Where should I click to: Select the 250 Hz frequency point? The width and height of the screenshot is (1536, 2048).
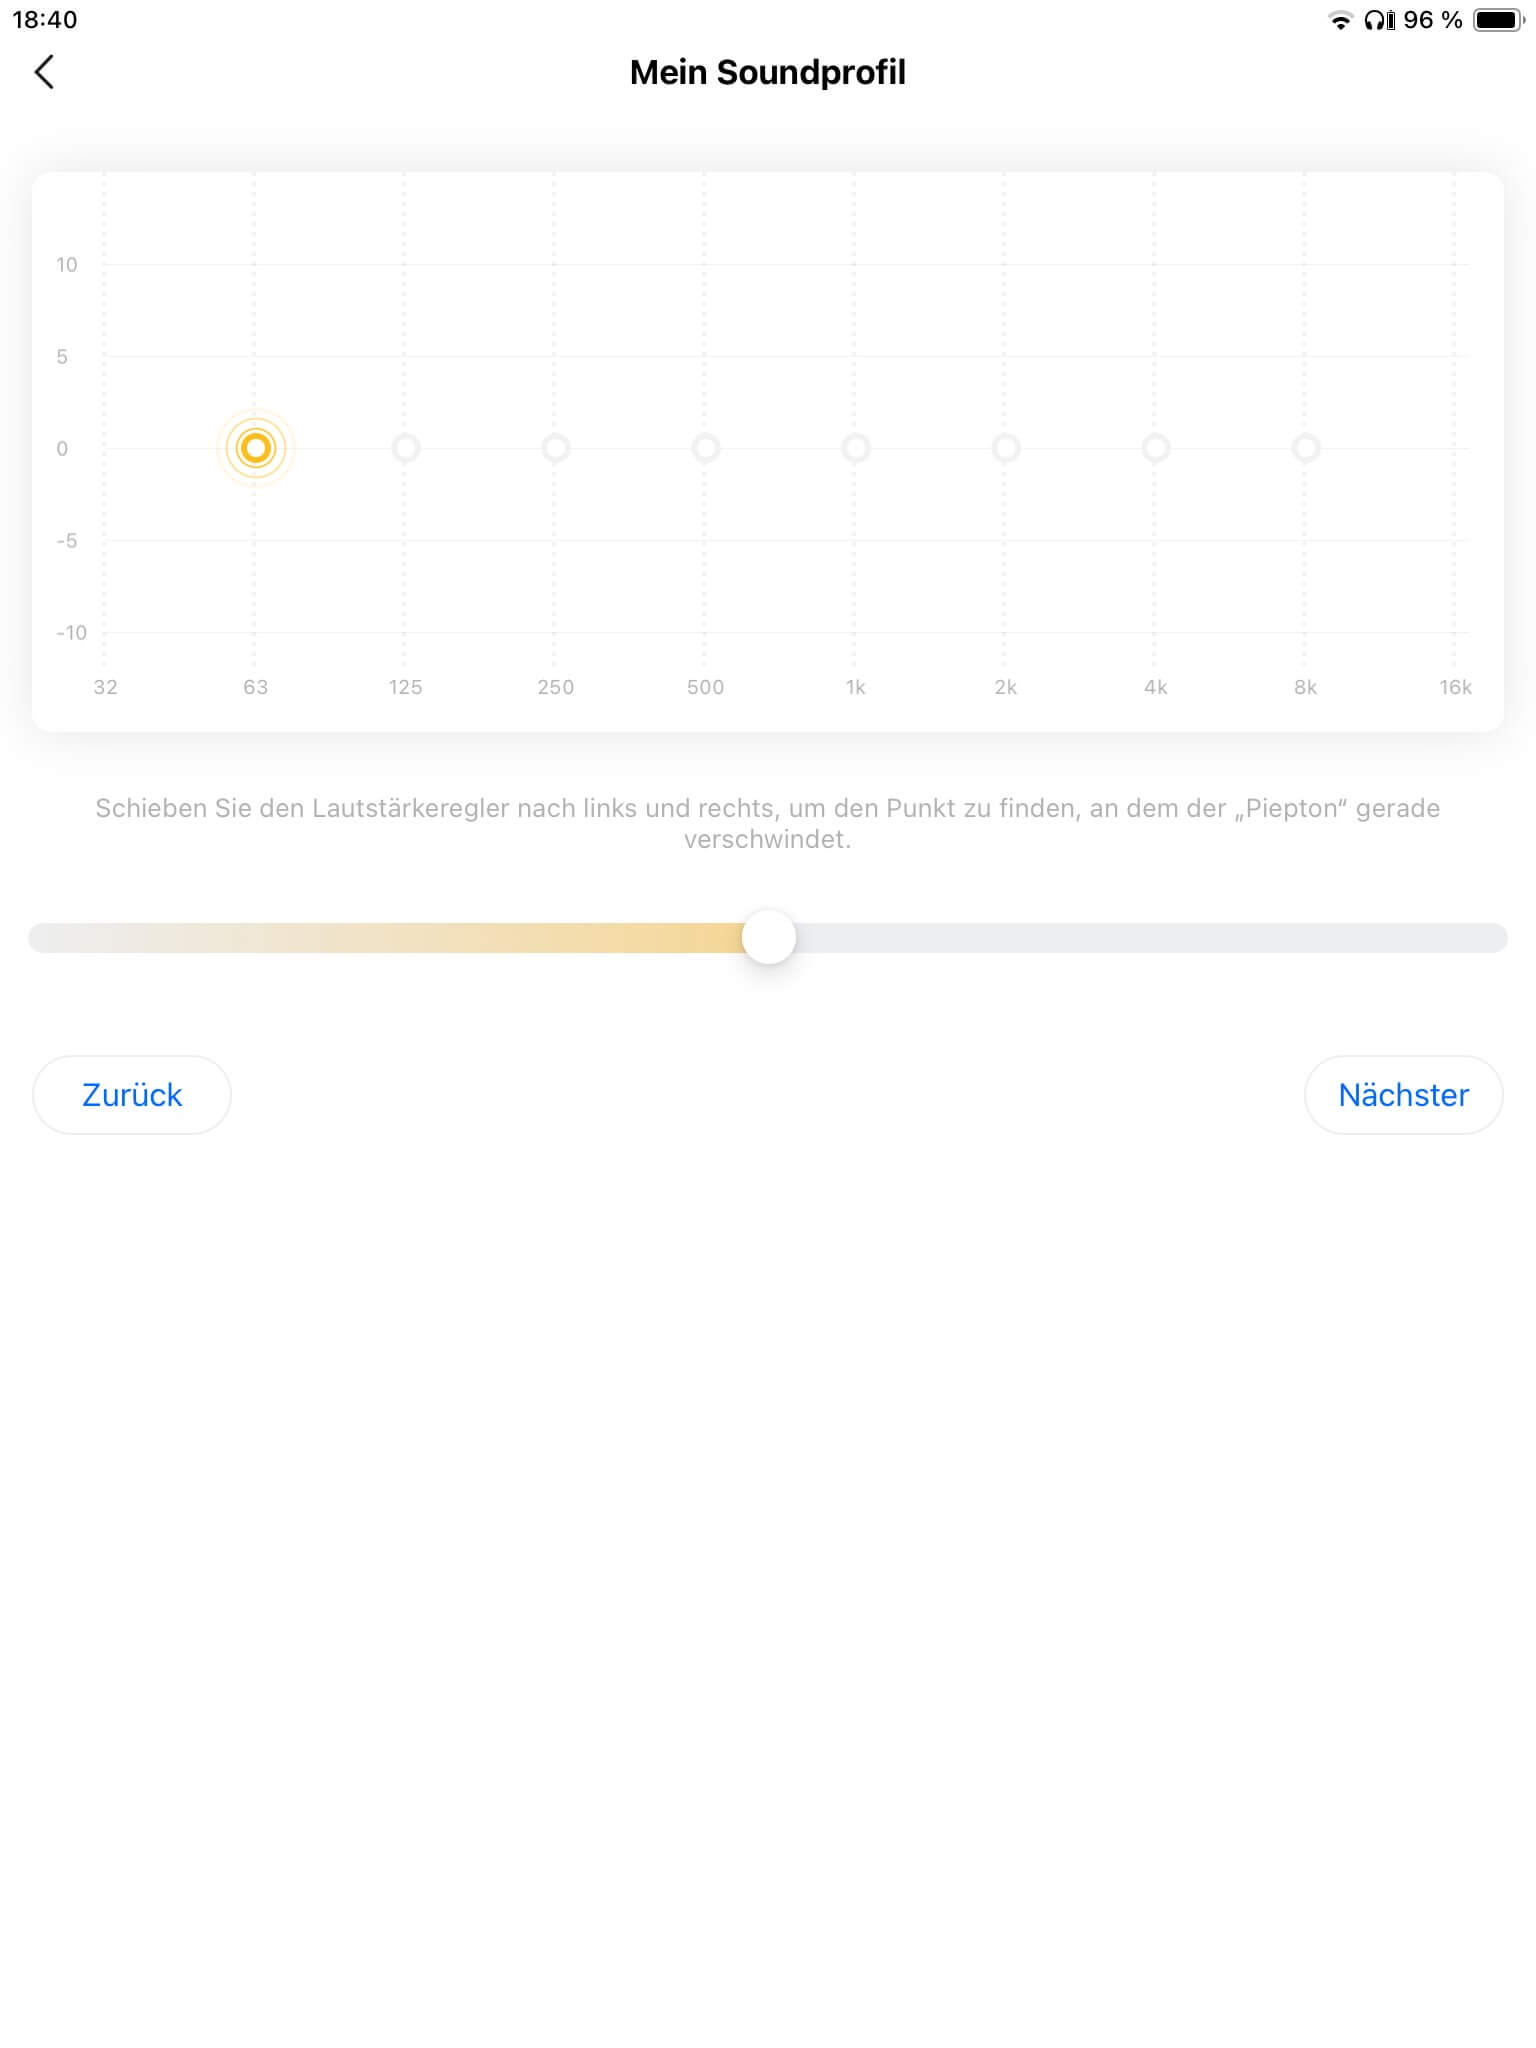[556, 448]
